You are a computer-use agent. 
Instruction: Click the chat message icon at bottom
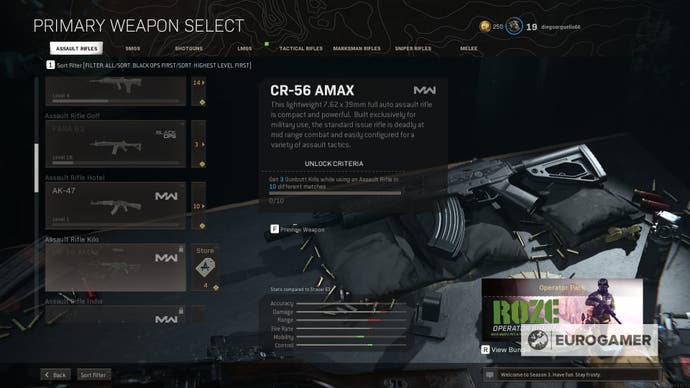(x=489, y=375)
